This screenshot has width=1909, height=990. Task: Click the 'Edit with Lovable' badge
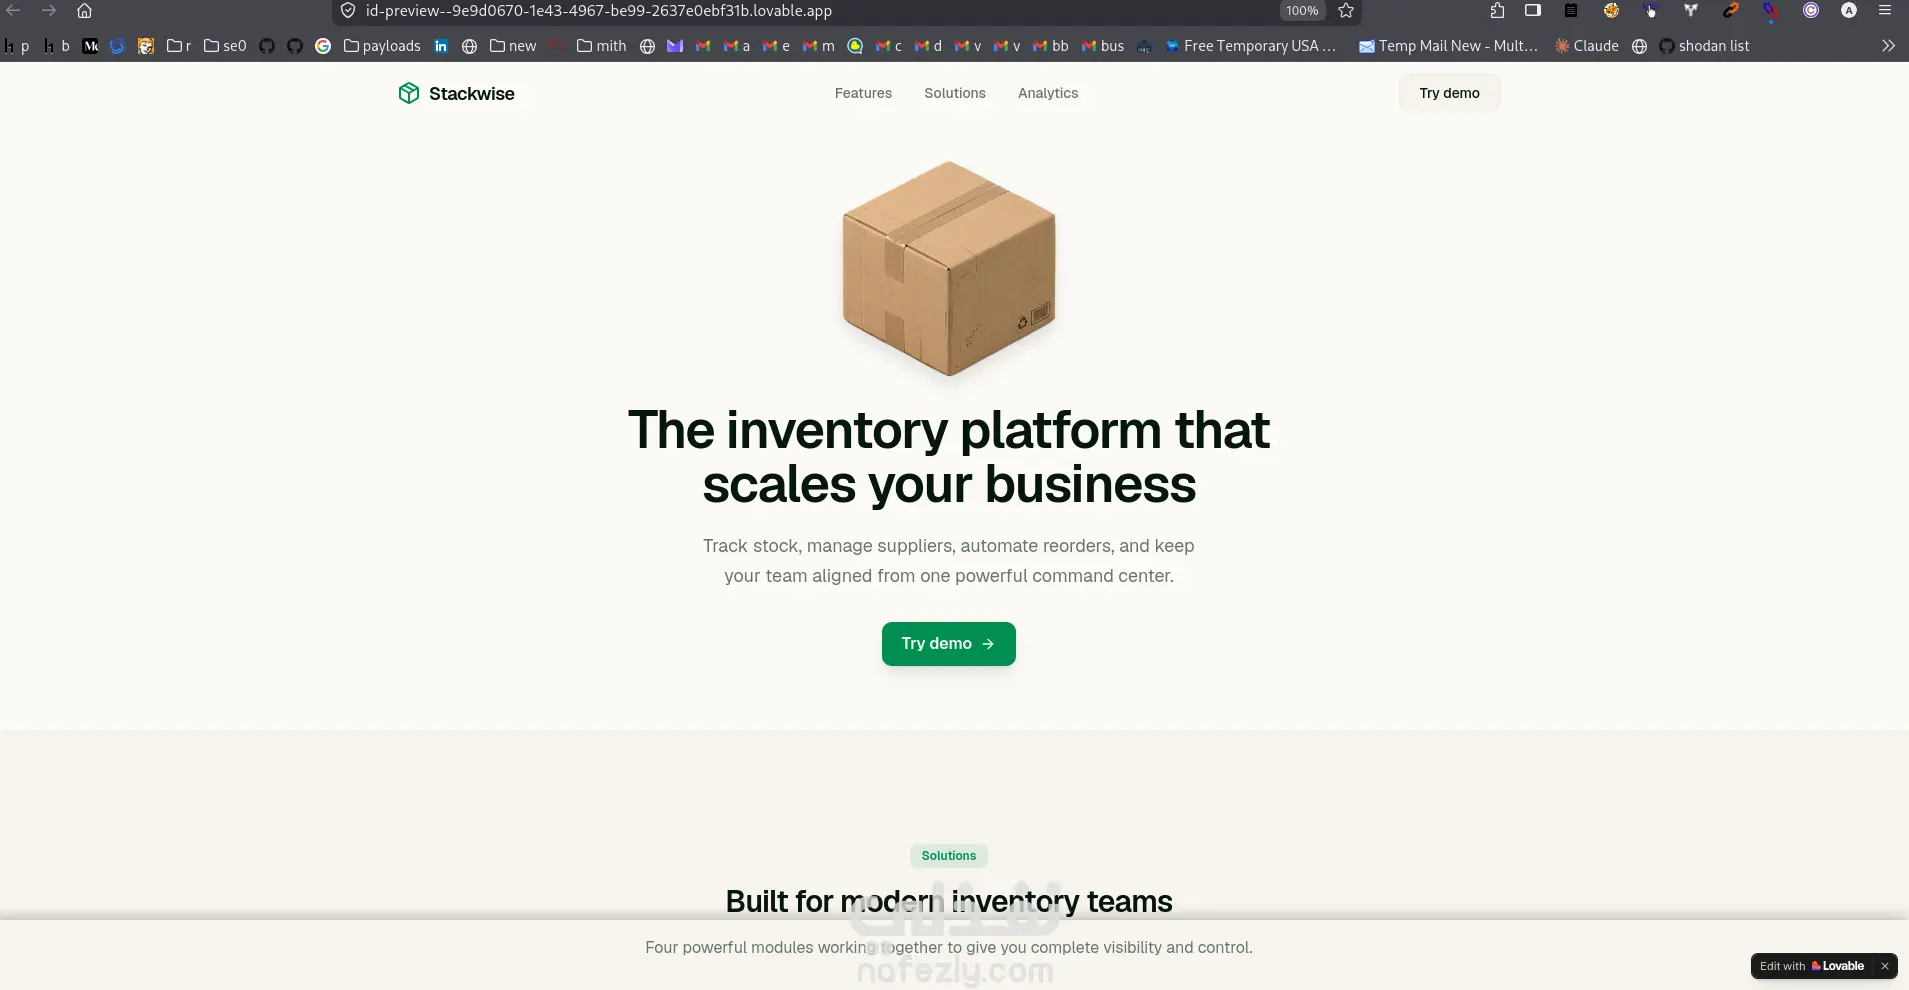[x=1812, y=966]
